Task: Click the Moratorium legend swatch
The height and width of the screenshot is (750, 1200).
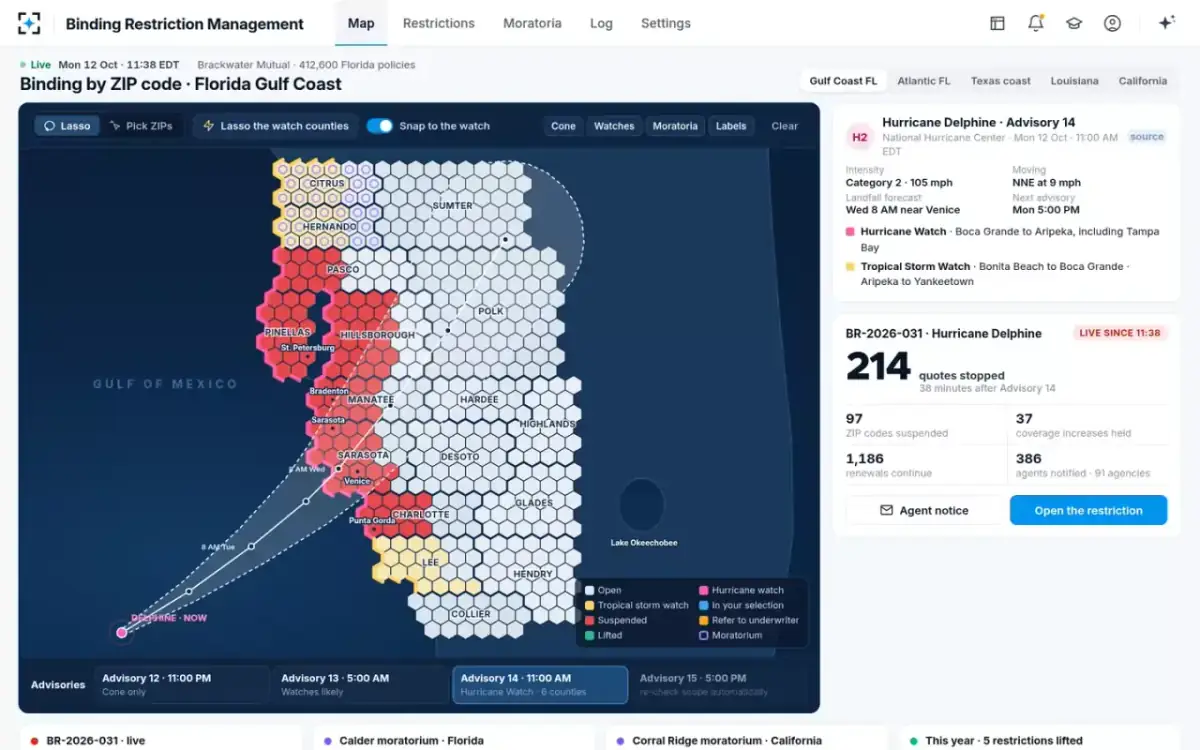Action: [x=704, y=635]
